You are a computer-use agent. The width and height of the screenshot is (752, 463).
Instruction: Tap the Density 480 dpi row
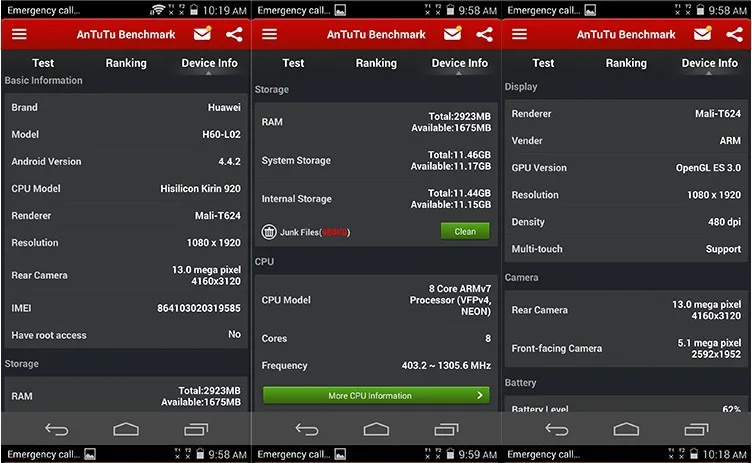click(x=626, y=222)
